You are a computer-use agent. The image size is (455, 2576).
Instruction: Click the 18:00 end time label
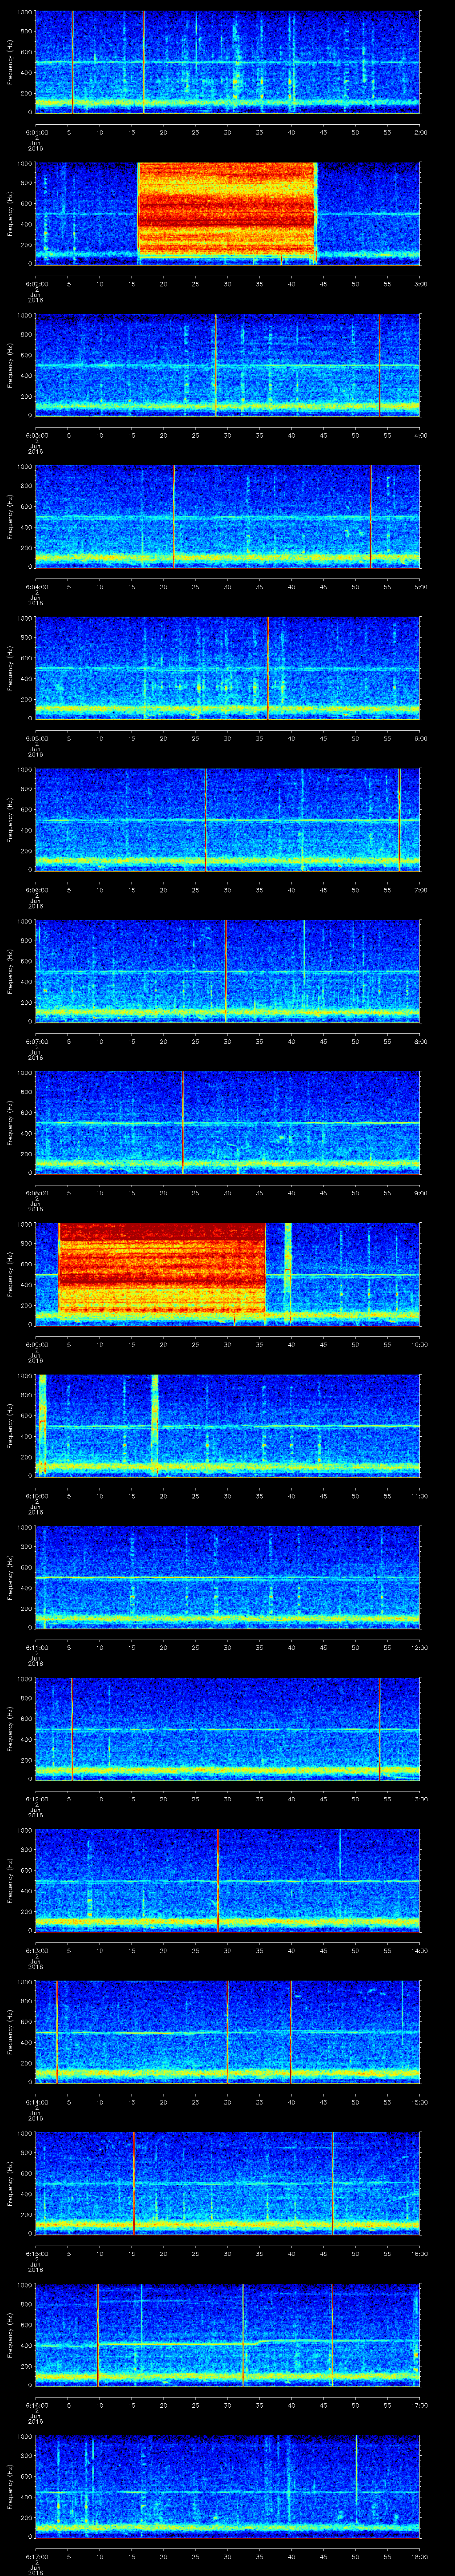(419, 2557)
